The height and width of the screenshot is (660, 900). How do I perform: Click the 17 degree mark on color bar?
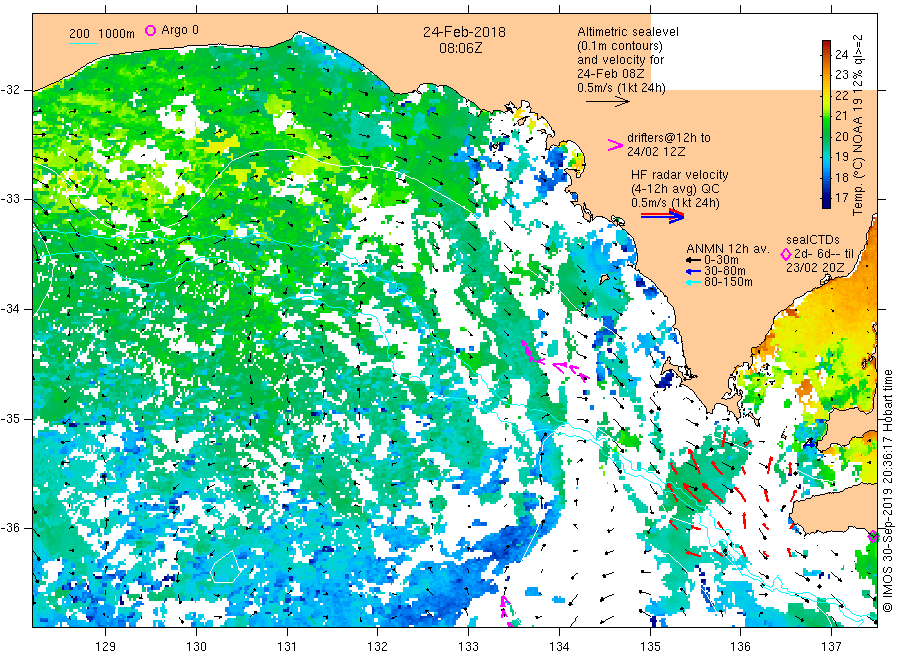pos(841,197)
